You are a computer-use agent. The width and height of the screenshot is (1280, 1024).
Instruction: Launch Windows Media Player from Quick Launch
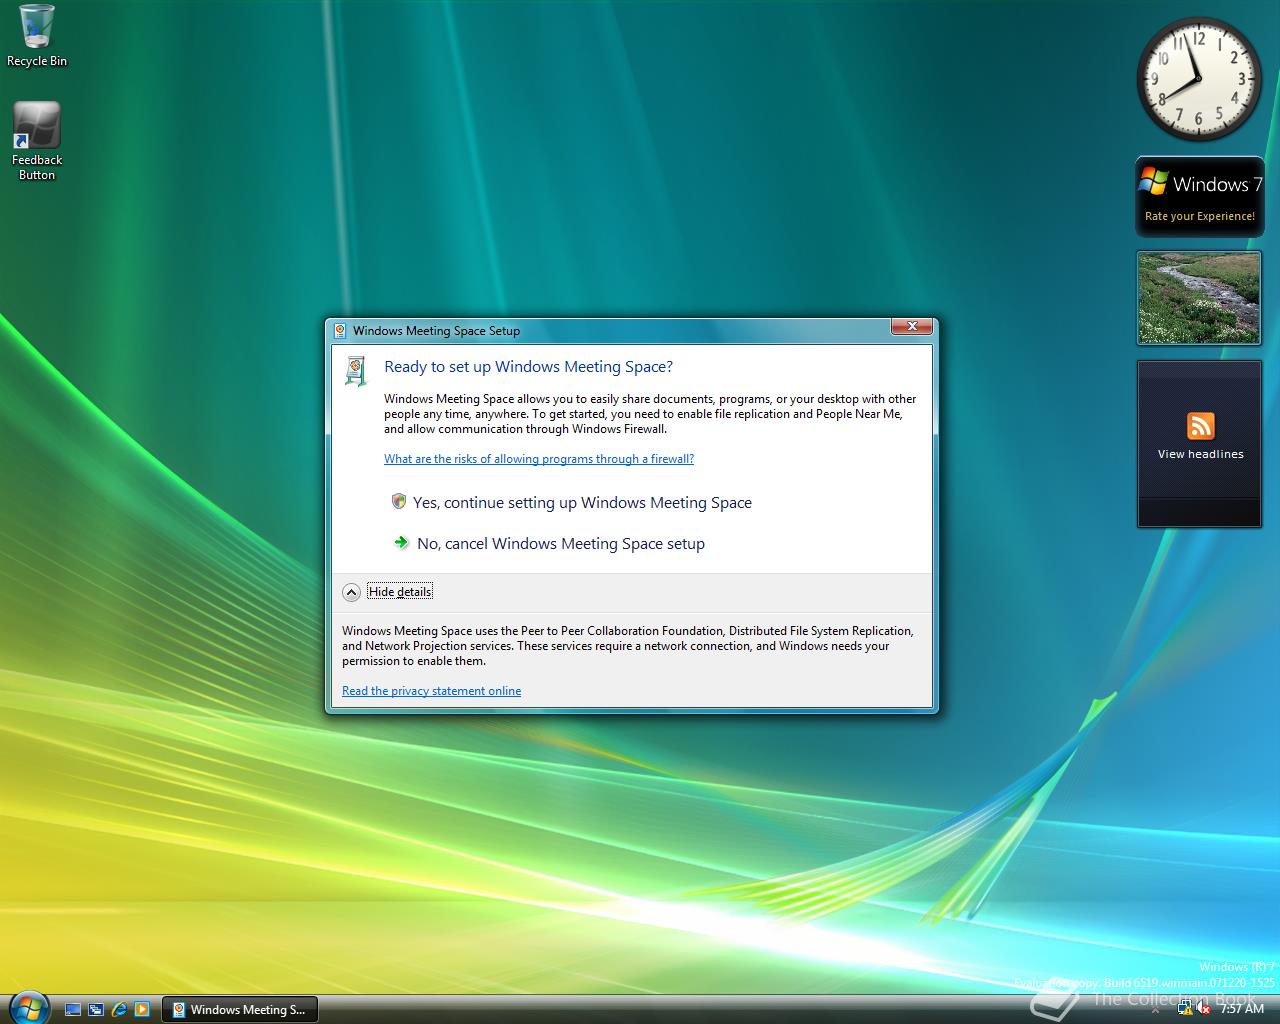(142, 1010)
